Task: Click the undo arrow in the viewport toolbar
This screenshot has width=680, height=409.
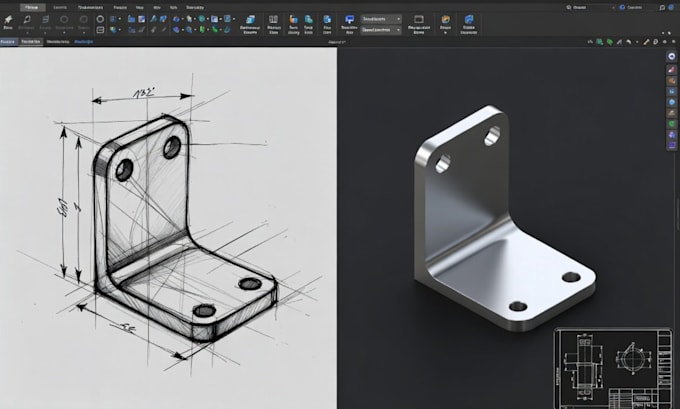Action: pos(628,42)
